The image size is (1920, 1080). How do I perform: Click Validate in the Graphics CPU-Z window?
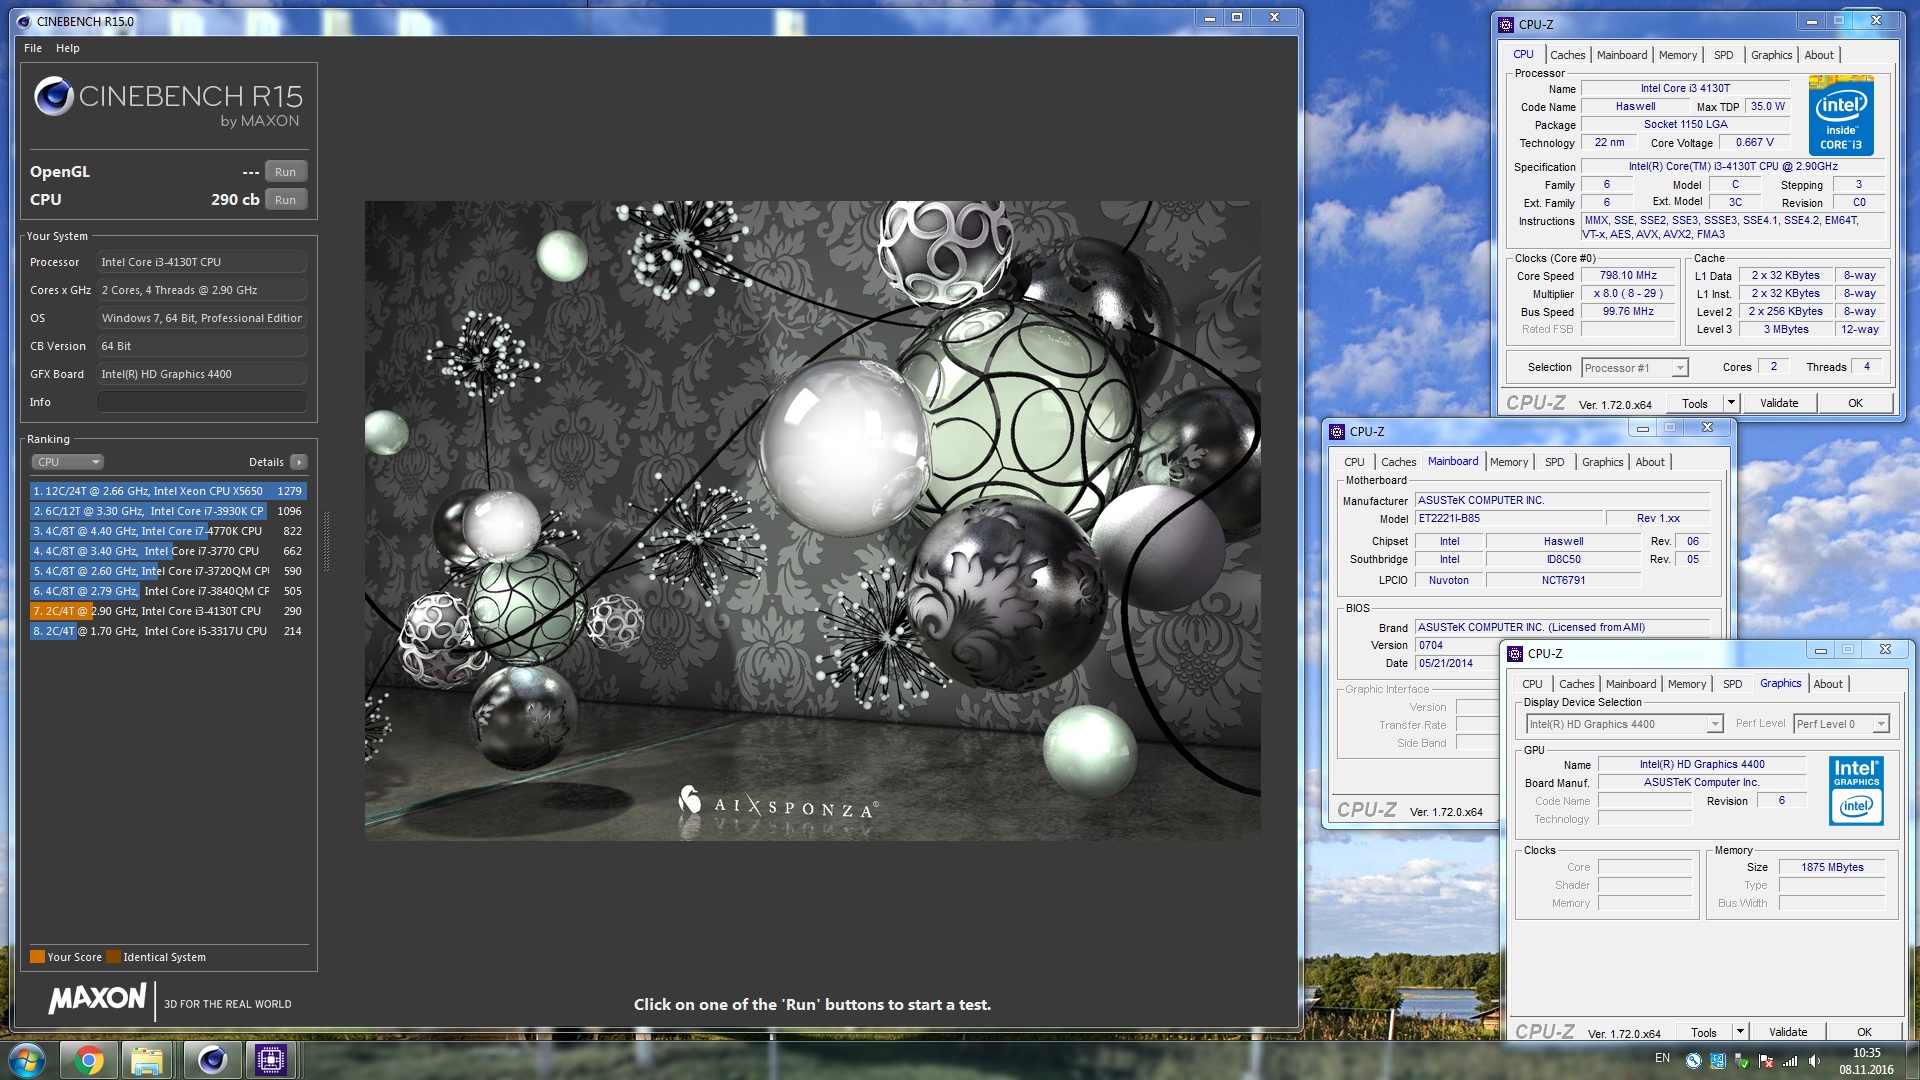1788,1032
